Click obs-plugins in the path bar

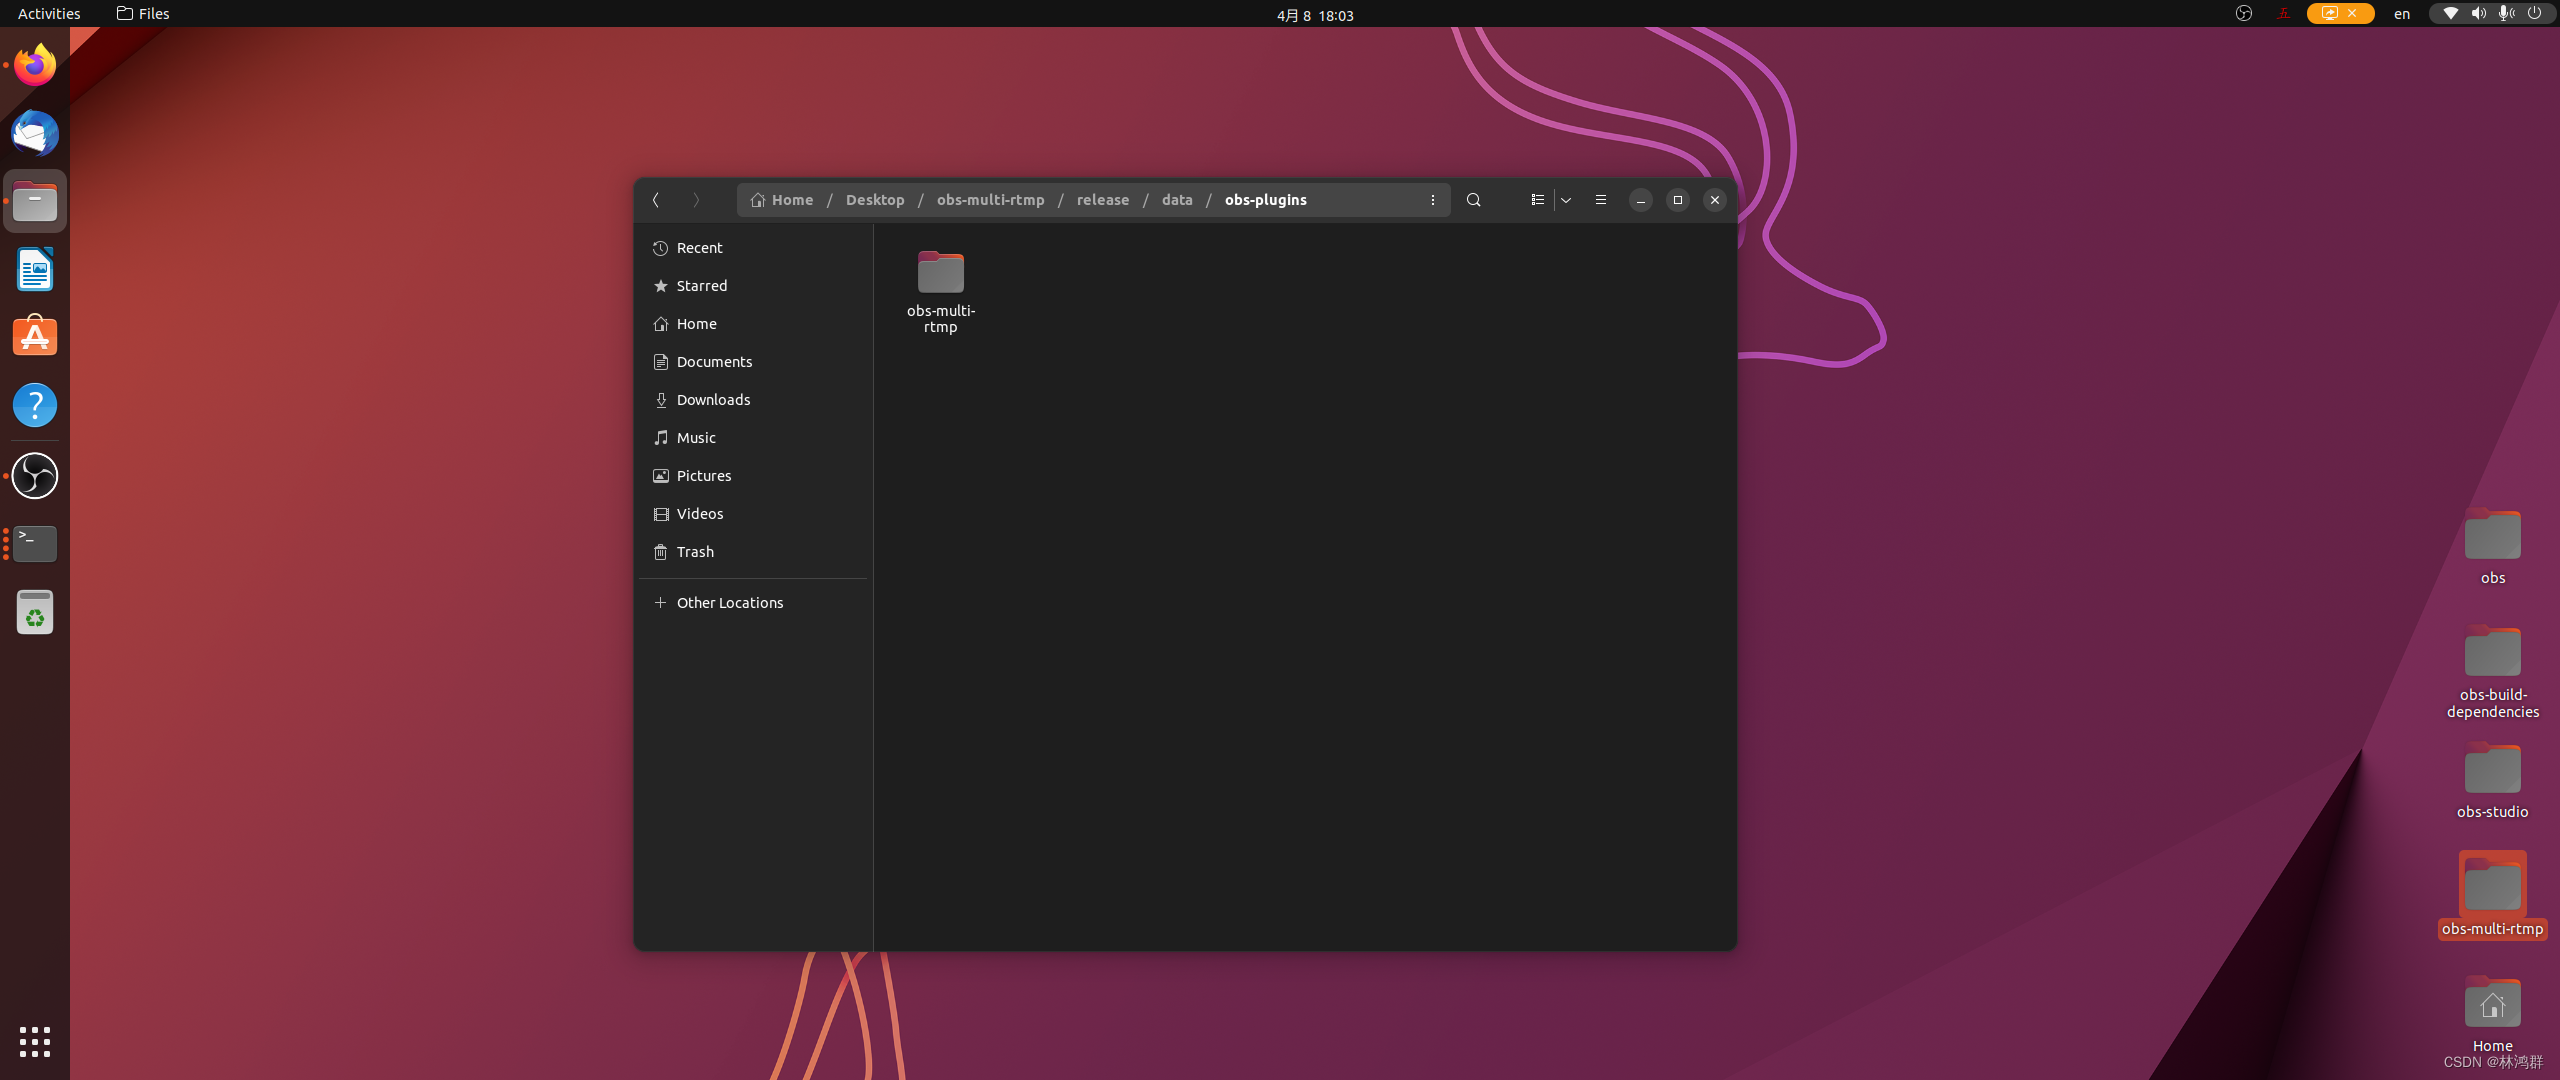(x=1265, y=200)
